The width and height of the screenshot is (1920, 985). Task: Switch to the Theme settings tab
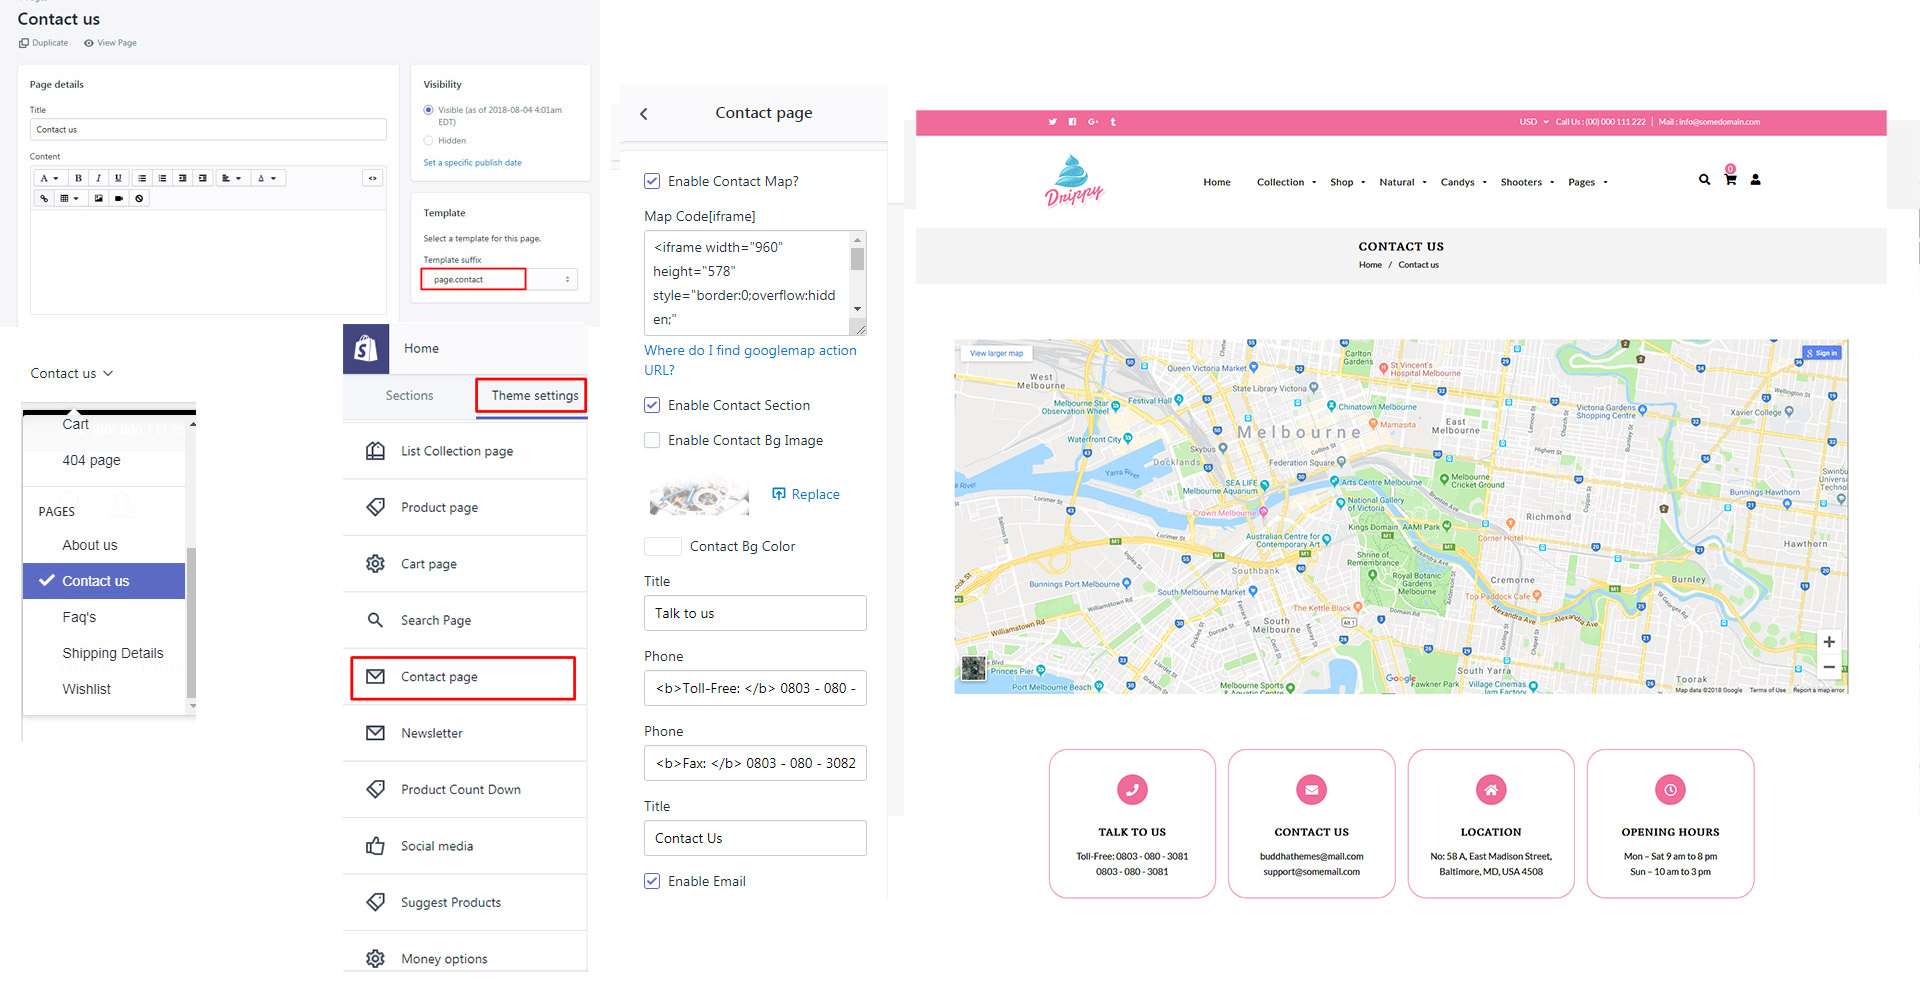pos(531,395)
